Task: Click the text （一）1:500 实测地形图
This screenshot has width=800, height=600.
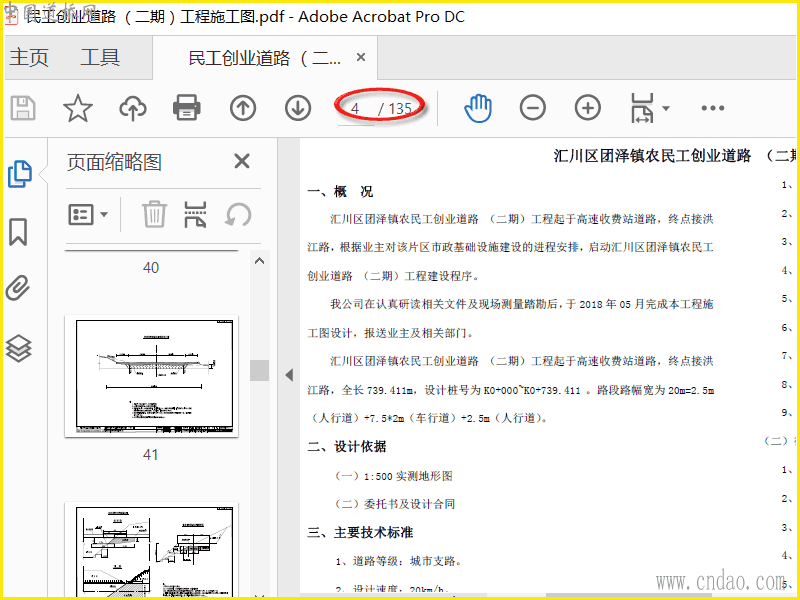Action: coord(393,476)
